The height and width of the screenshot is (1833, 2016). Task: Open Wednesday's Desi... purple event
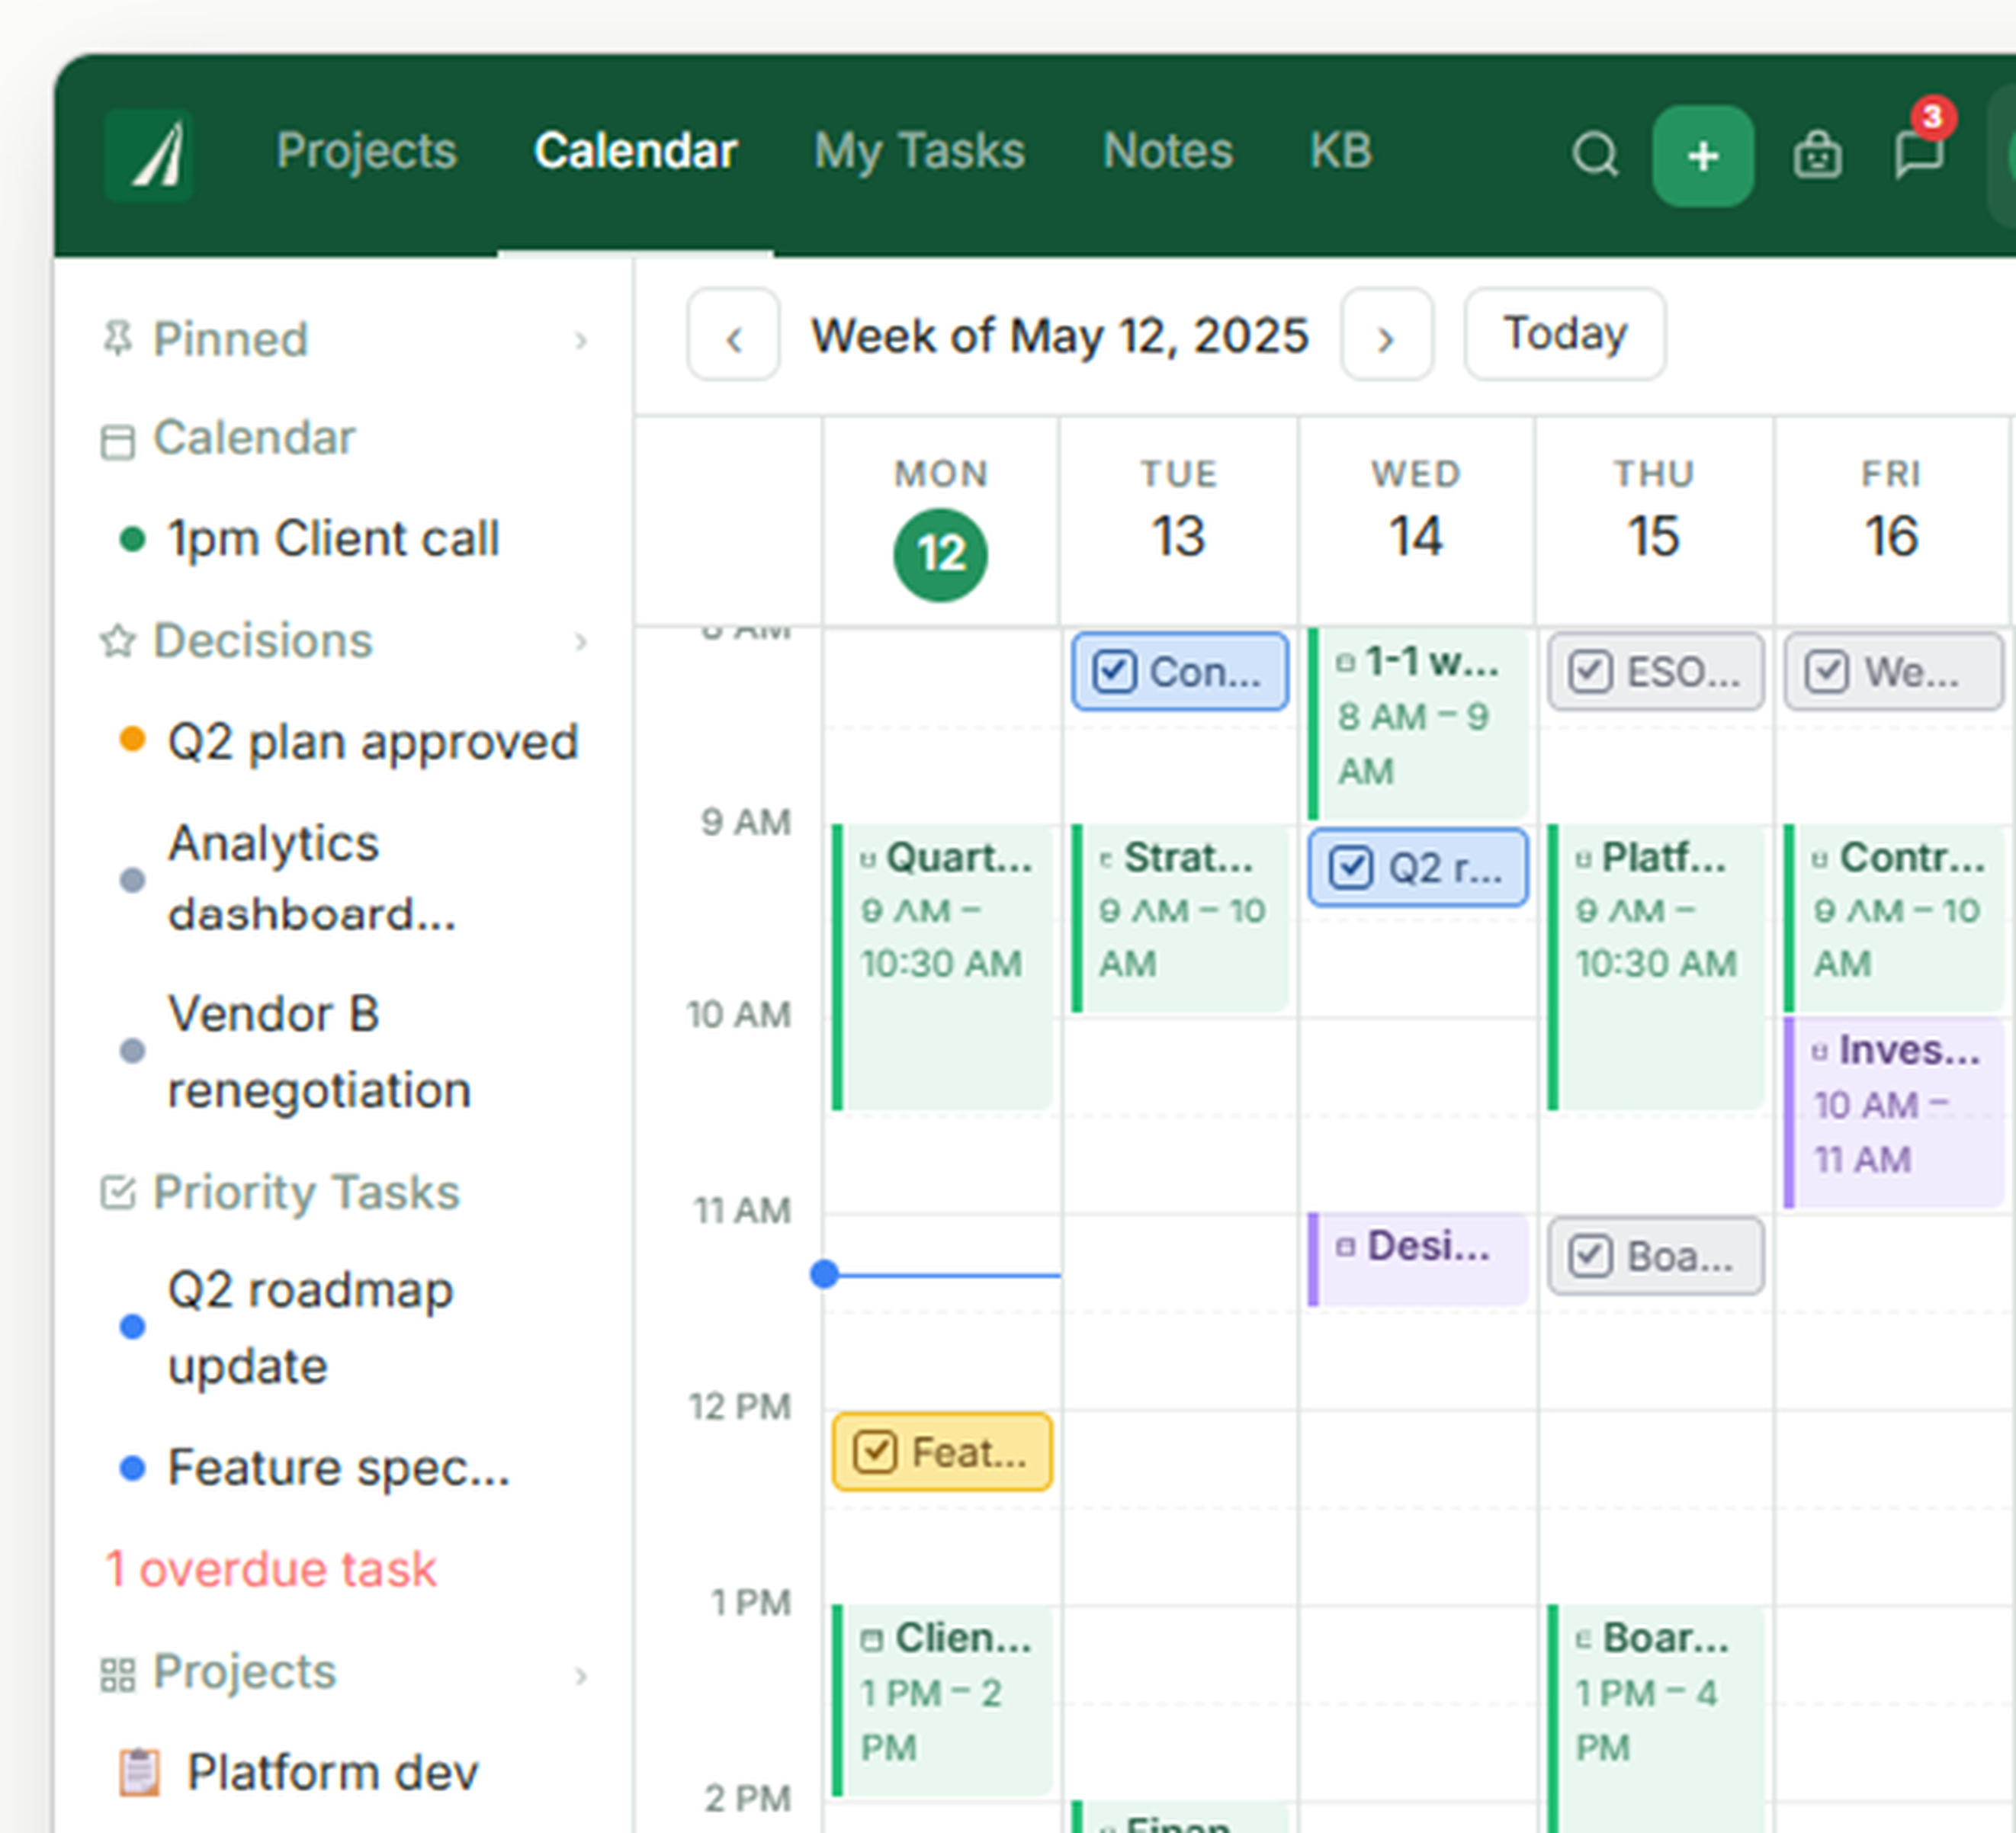pos(1418,1259)
